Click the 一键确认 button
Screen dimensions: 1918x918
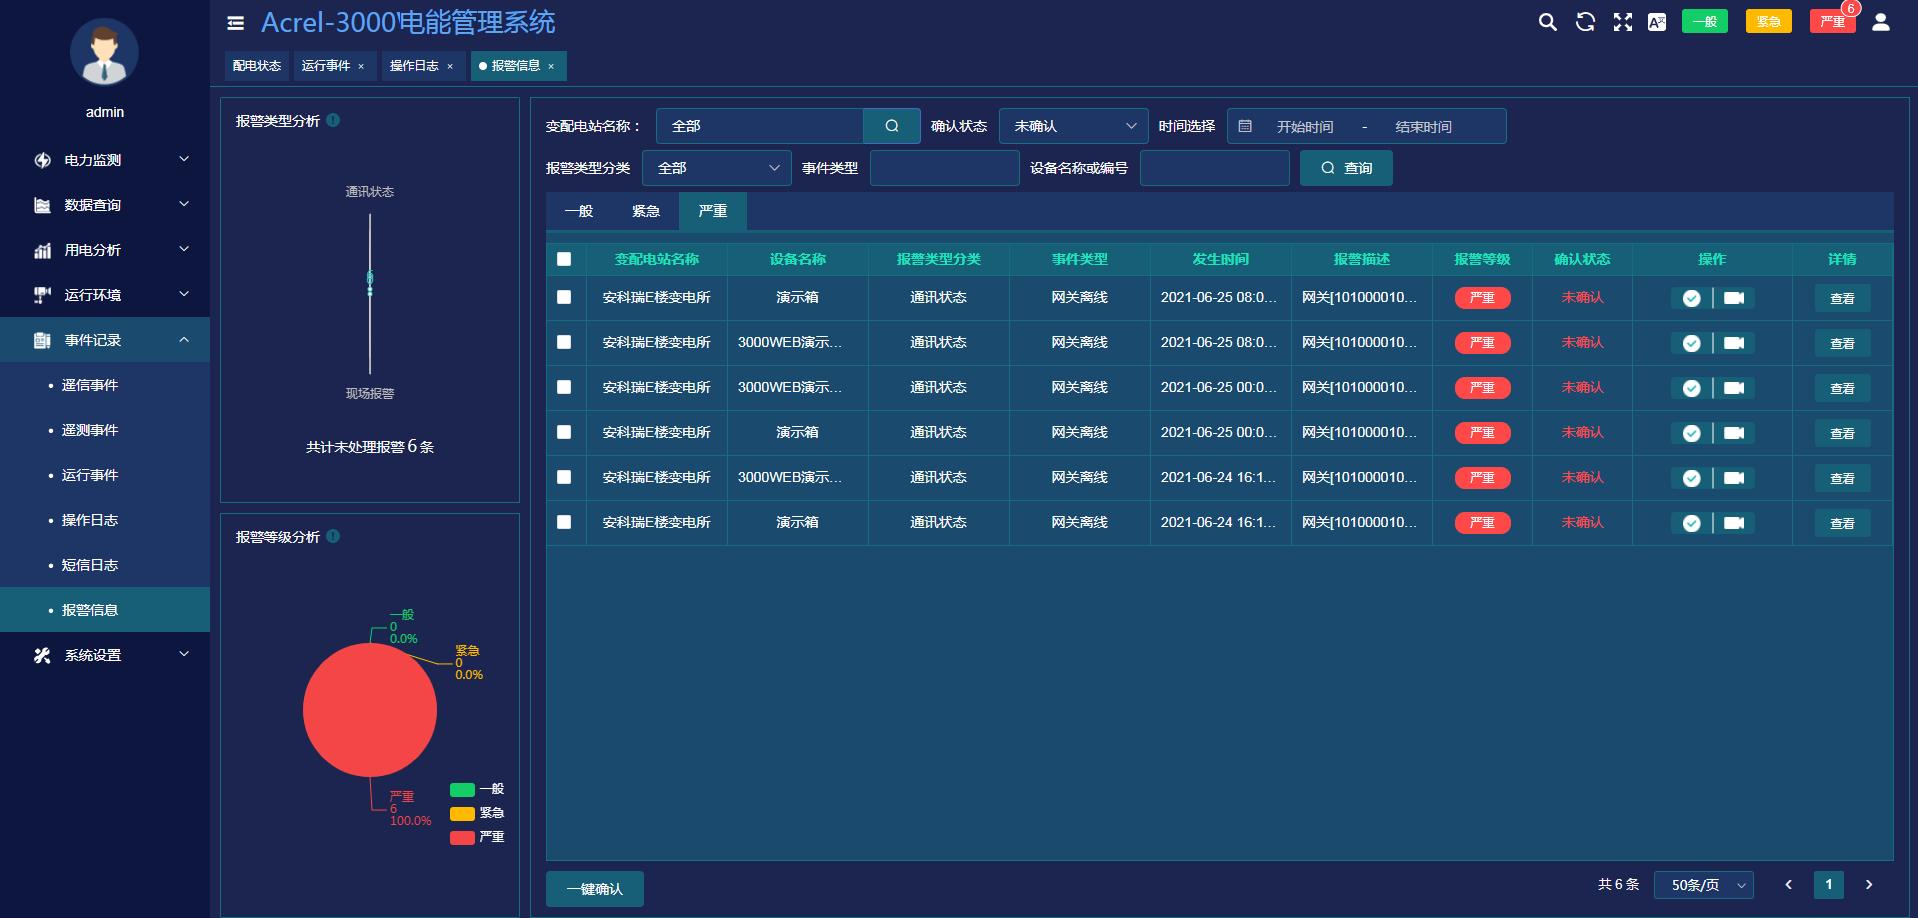[x=594, y=889]
